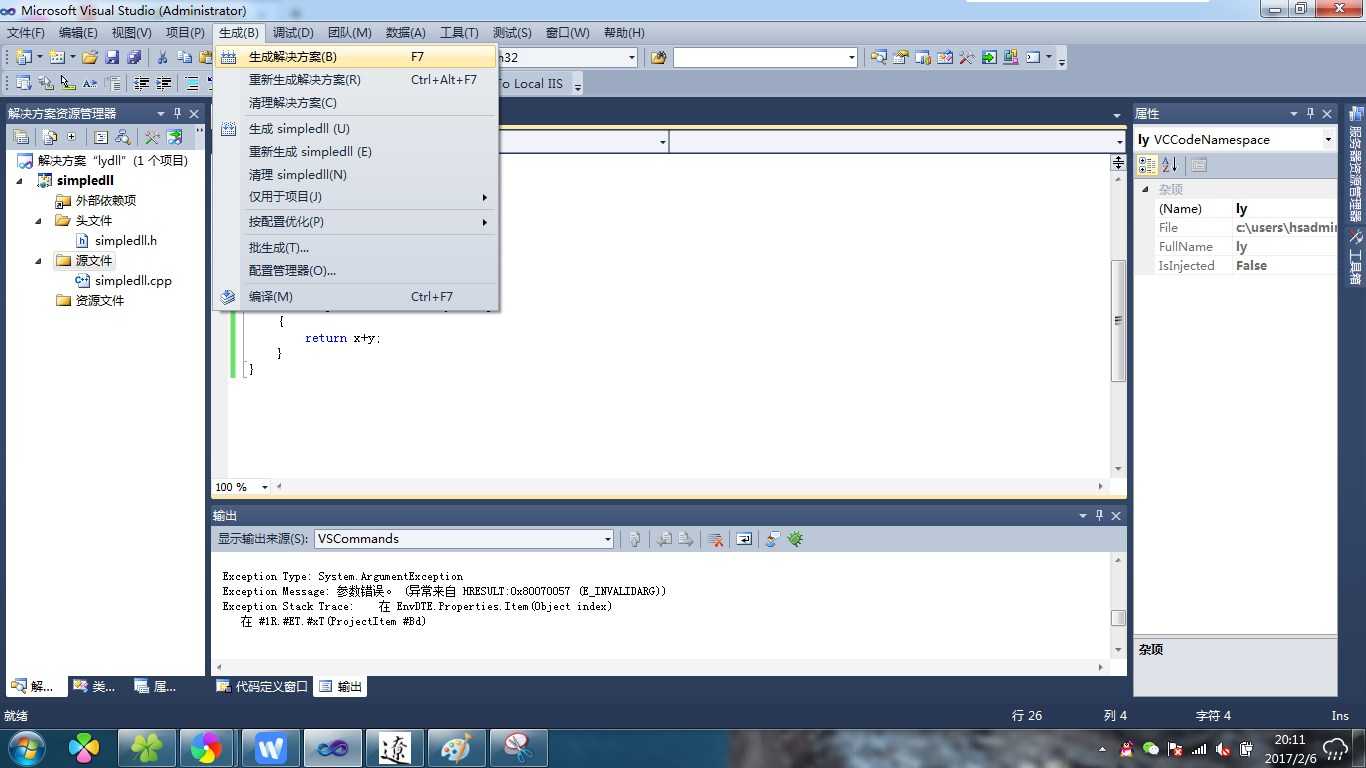1366x768 pixels.
Task: Click Copy toolbar icon
Action: [x=184, y=58]
